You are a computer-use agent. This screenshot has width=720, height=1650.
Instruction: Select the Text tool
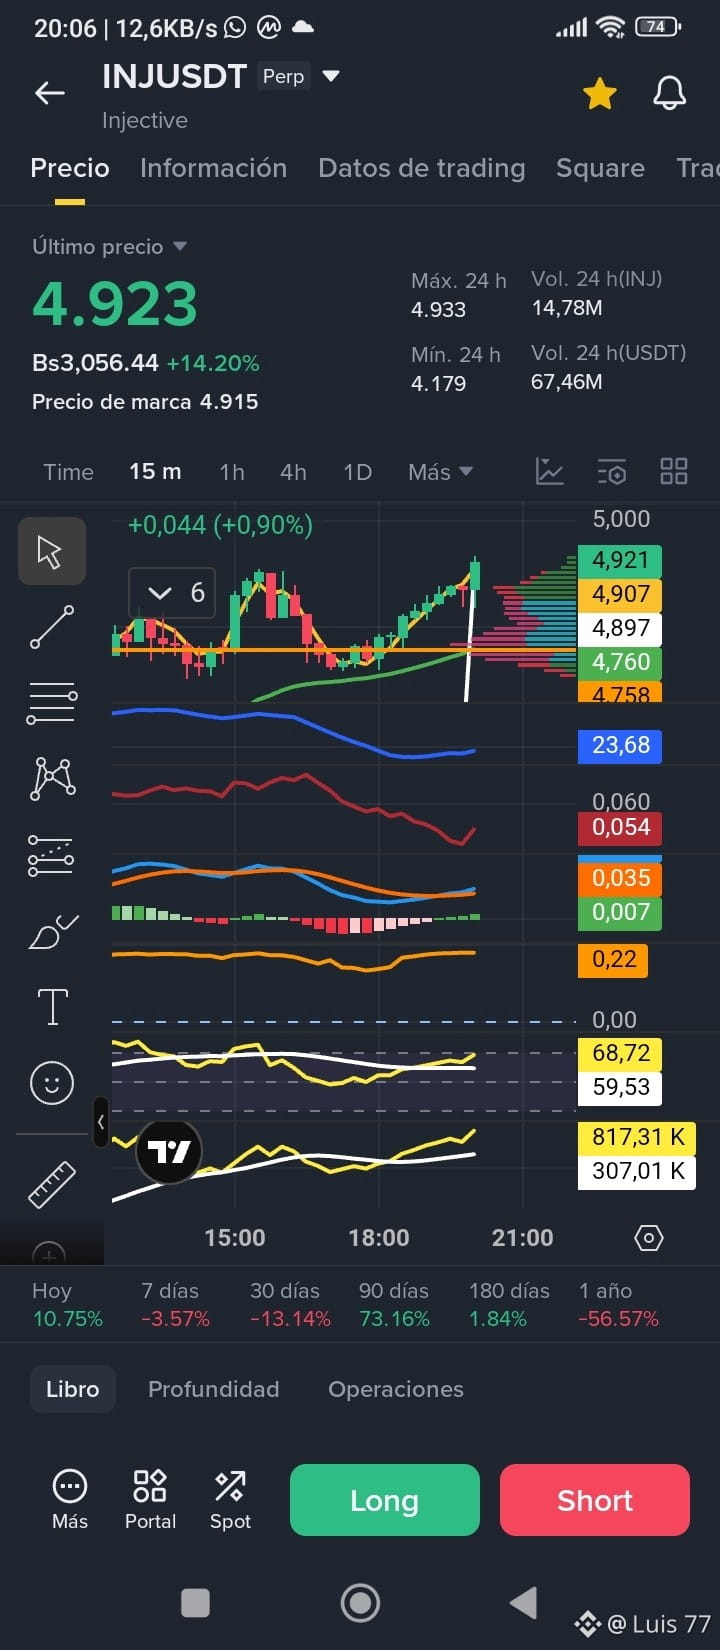52,1007
